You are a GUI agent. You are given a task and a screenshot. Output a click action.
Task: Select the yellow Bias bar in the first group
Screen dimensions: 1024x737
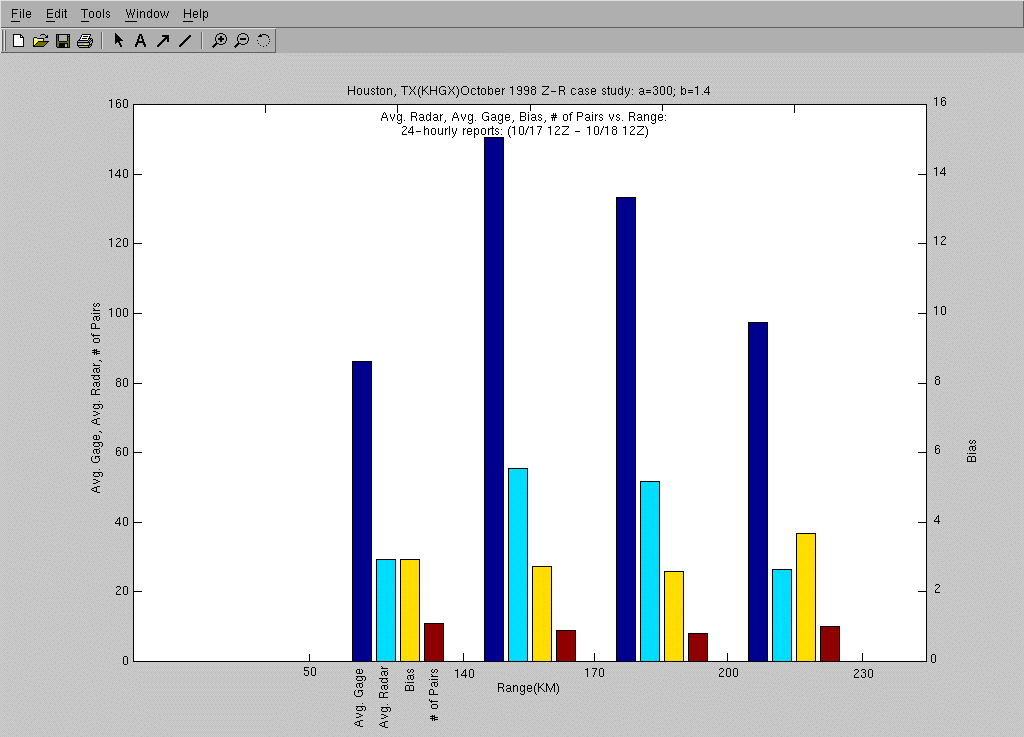click(409, 610)
